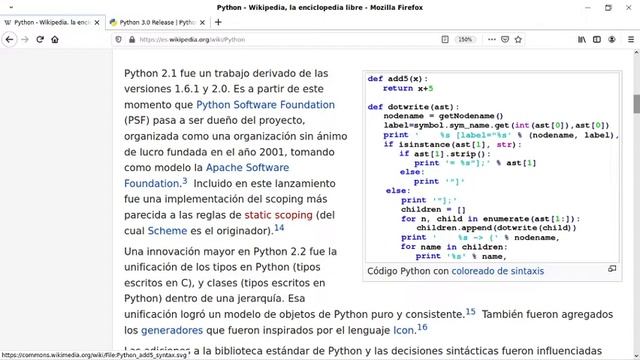
Task: Open the window menu at title bar left
Action: 11,7
